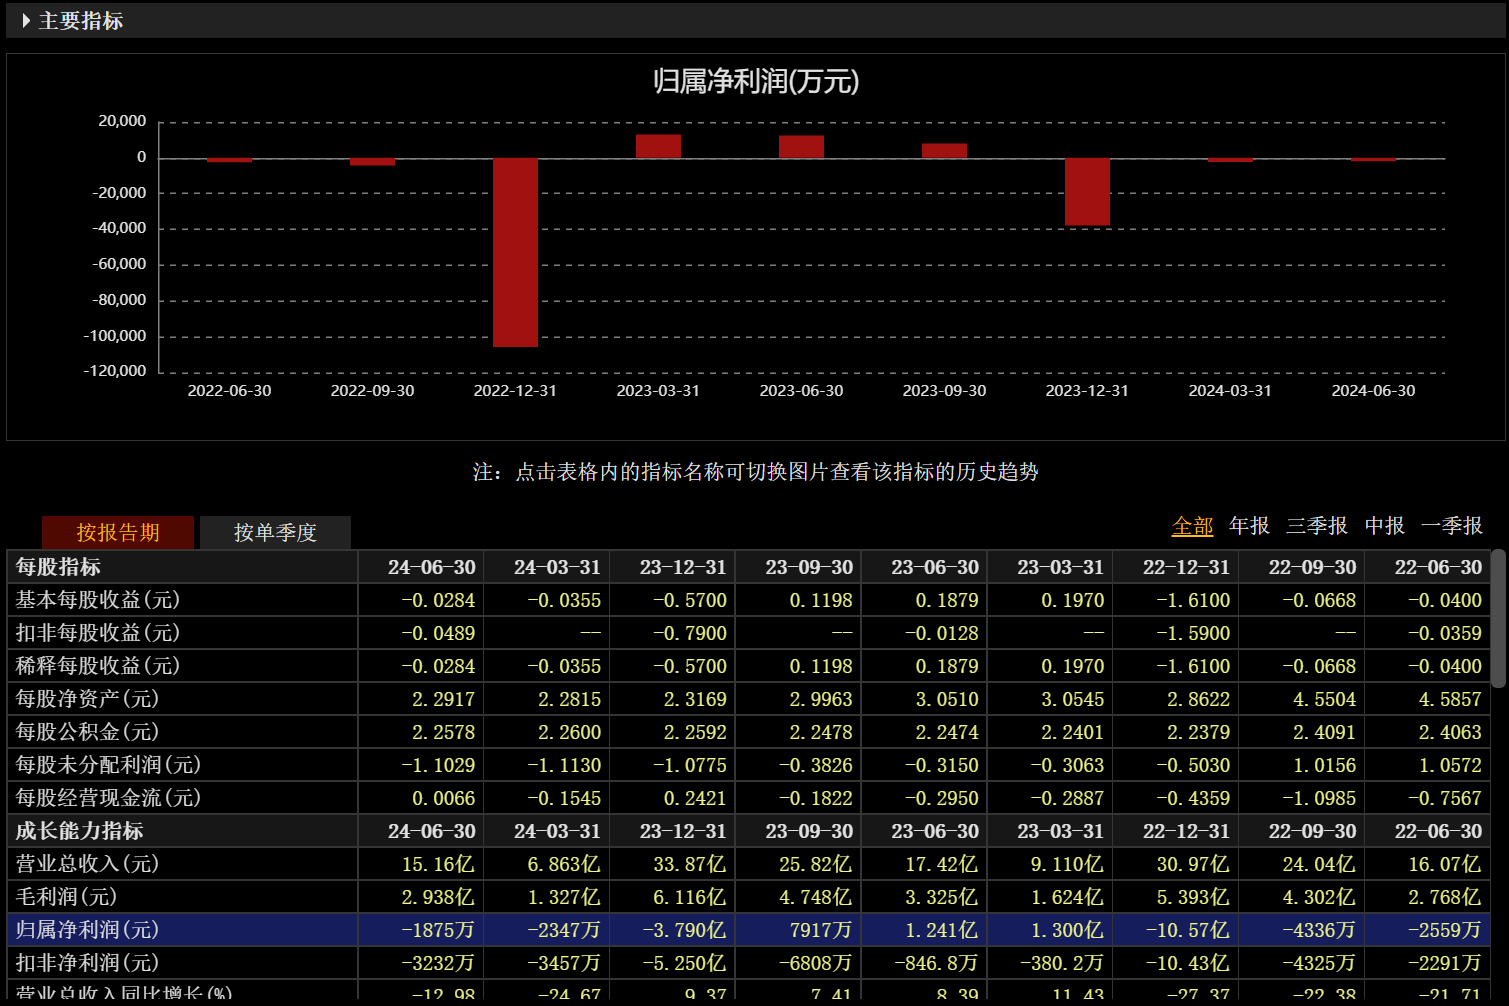Switch to 按单季度 tab
This screenshot has width=1509, height=1006.
click(x=275, y=532)
